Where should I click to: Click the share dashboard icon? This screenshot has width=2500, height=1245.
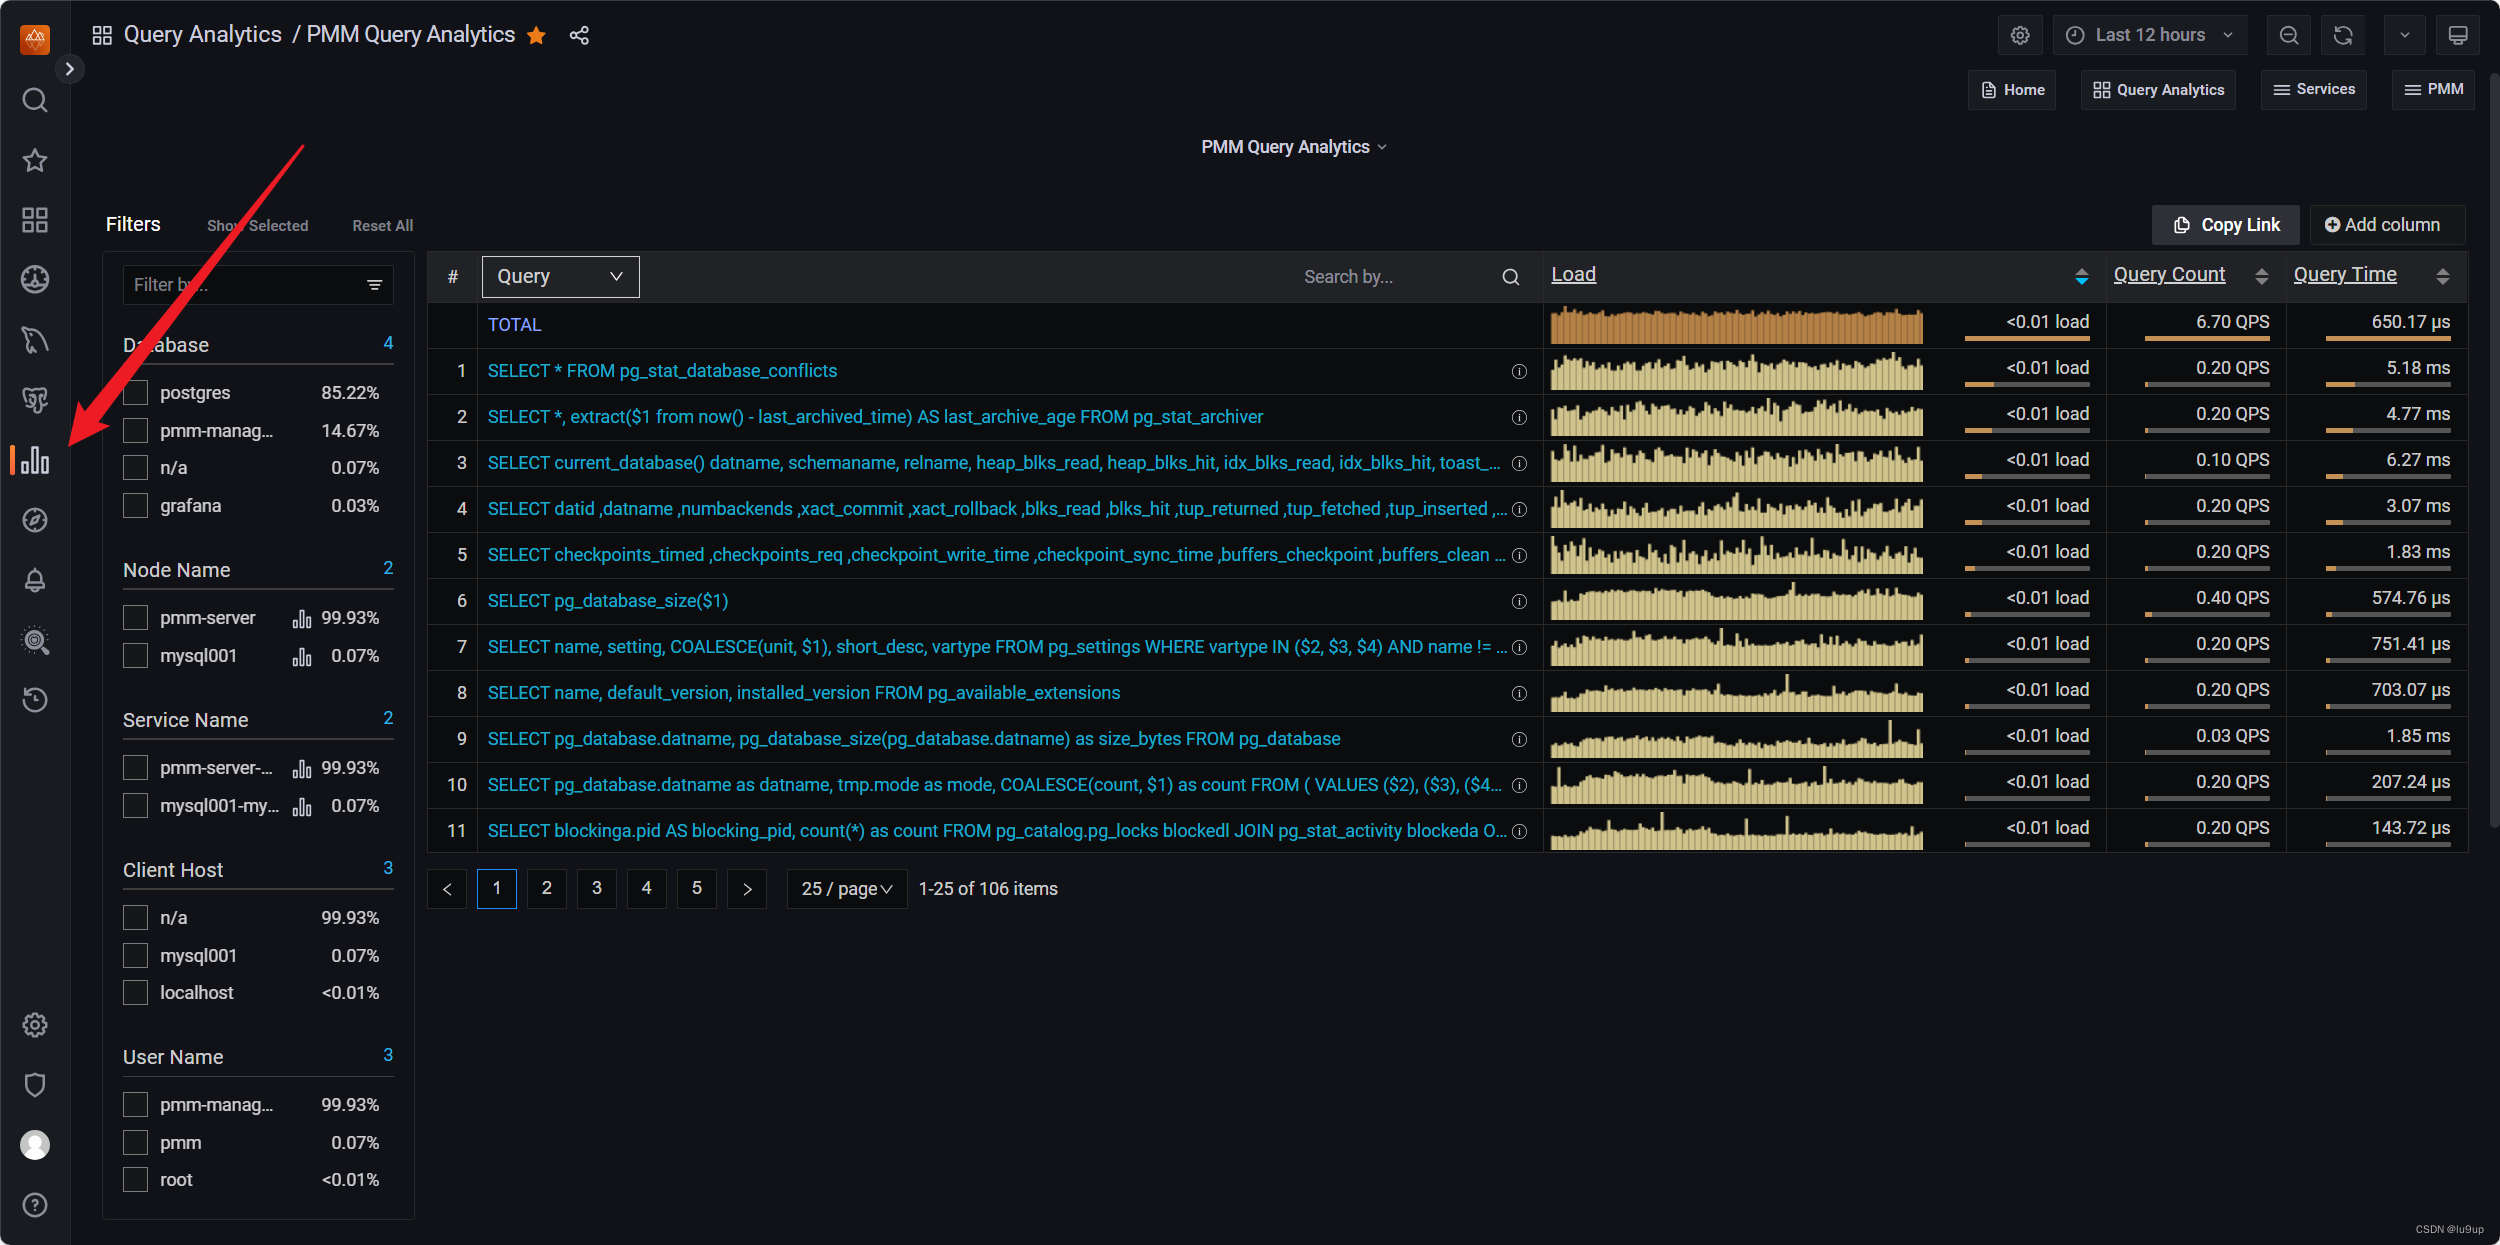coord(579,35)
